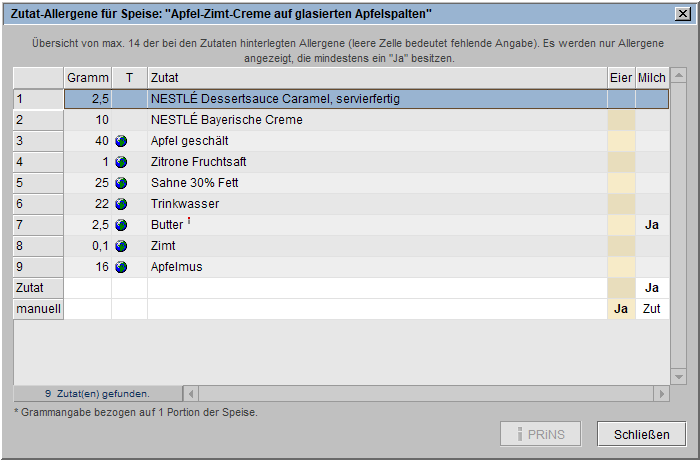
Task: Click the globe icon beside Trinkwasser
Action: tap(121, 204)
